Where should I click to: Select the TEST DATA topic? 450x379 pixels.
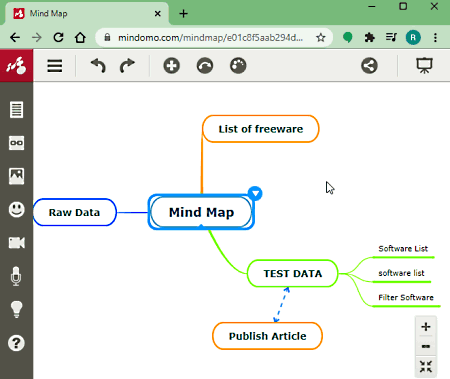(x=293, y=274)
